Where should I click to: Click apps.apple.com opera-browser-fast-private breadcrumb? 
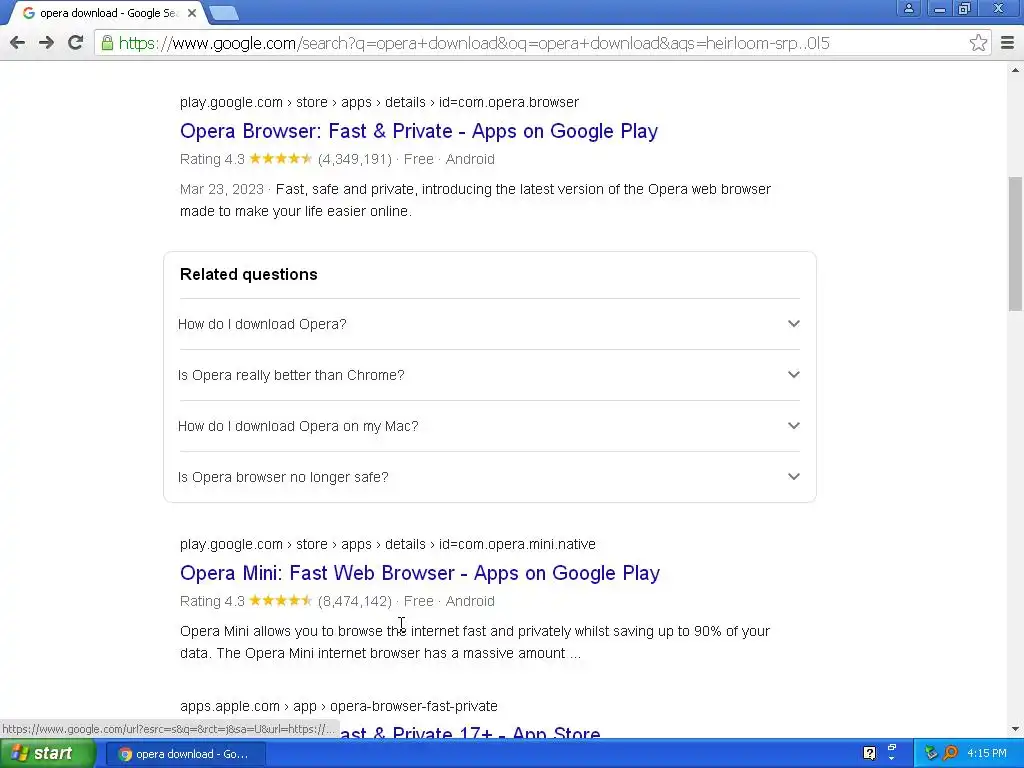pos(339,707)
